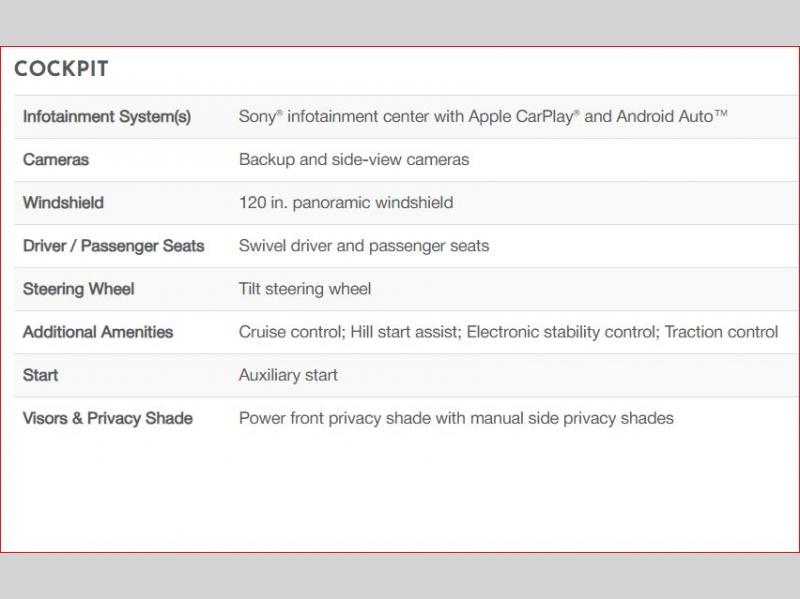Image resolution: width=800 pixels, height=599 pixels.
Task: Click the Cruise control text
Action: point(289,332)
